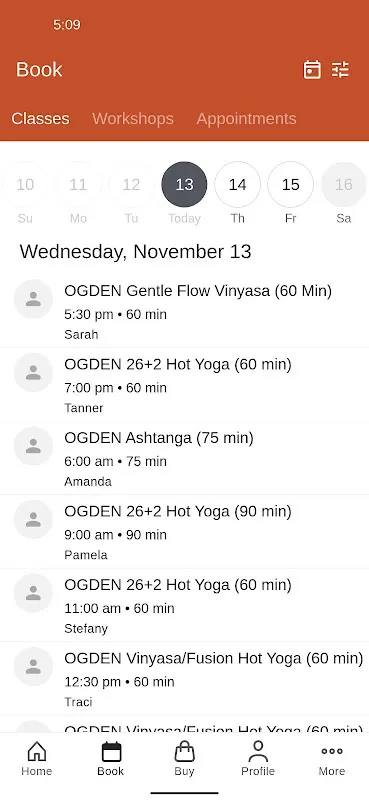Screen dimensions: 369x800
Task: Tap Sarah's instructor avatar placeholder
Action: point(33,299)
